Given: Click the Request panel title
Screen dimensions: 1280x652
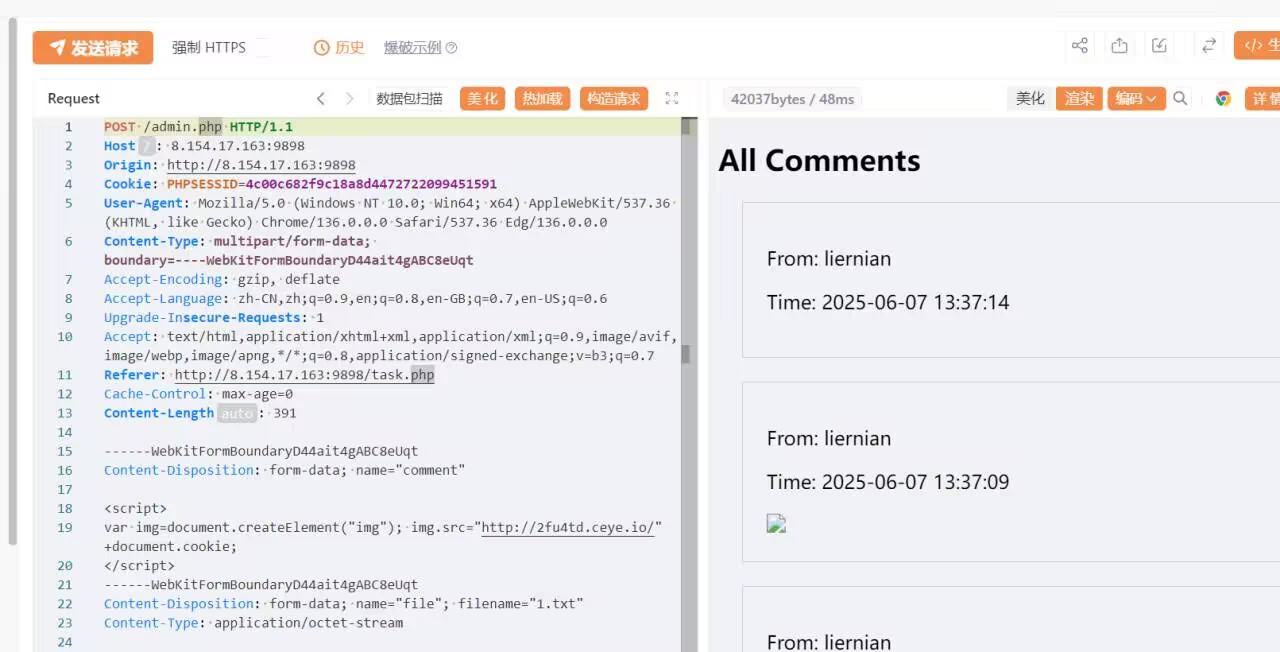Looking at the screenshot, I should (74, 98).
